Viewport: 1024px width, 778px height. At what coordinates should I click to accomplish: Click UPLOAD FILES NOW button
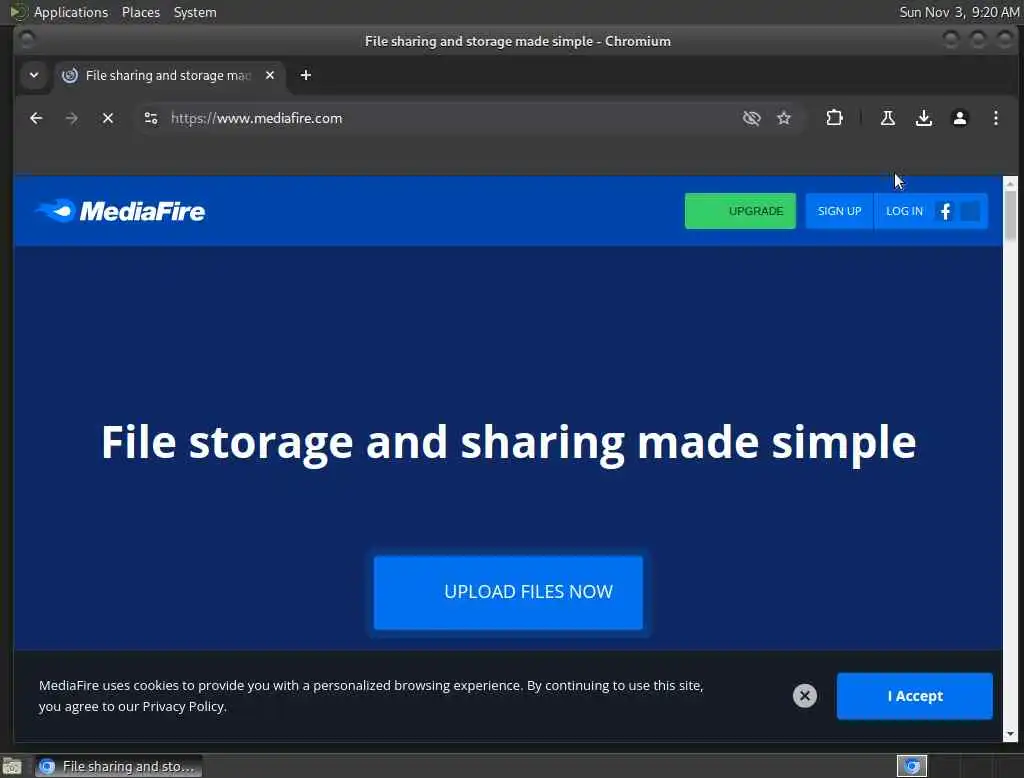508,592
